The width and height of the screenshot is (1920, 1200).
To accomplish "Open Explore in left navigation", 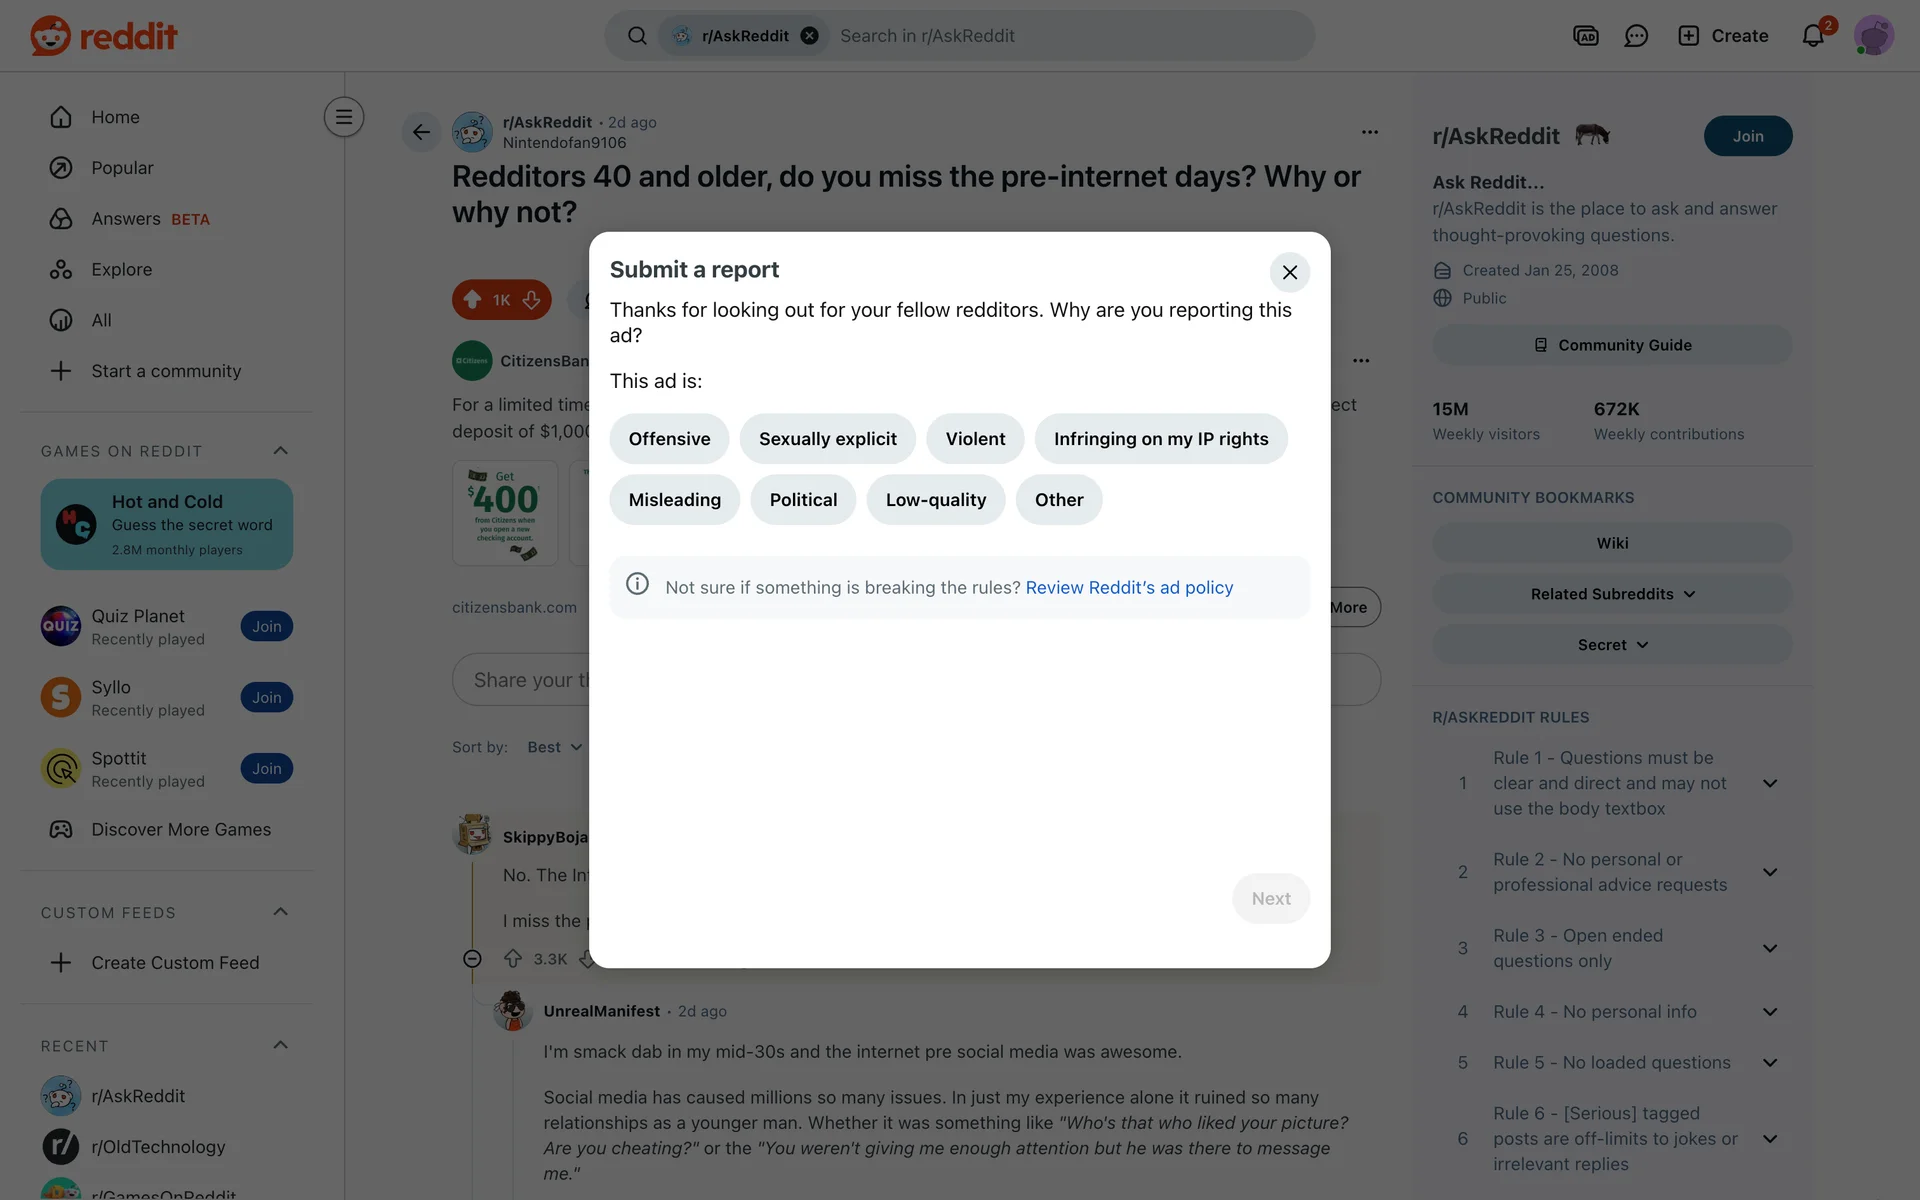I will point(121,270).
